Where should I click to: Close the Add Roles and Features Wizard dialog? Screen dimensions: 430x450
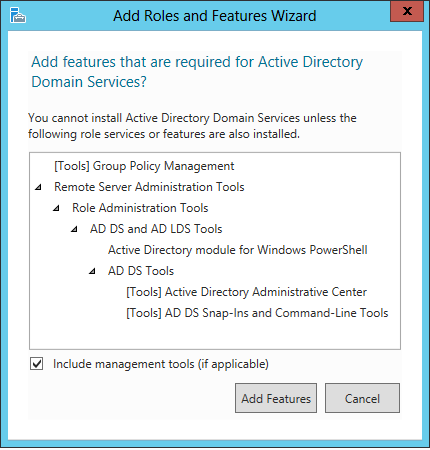(x=407, y=11)
